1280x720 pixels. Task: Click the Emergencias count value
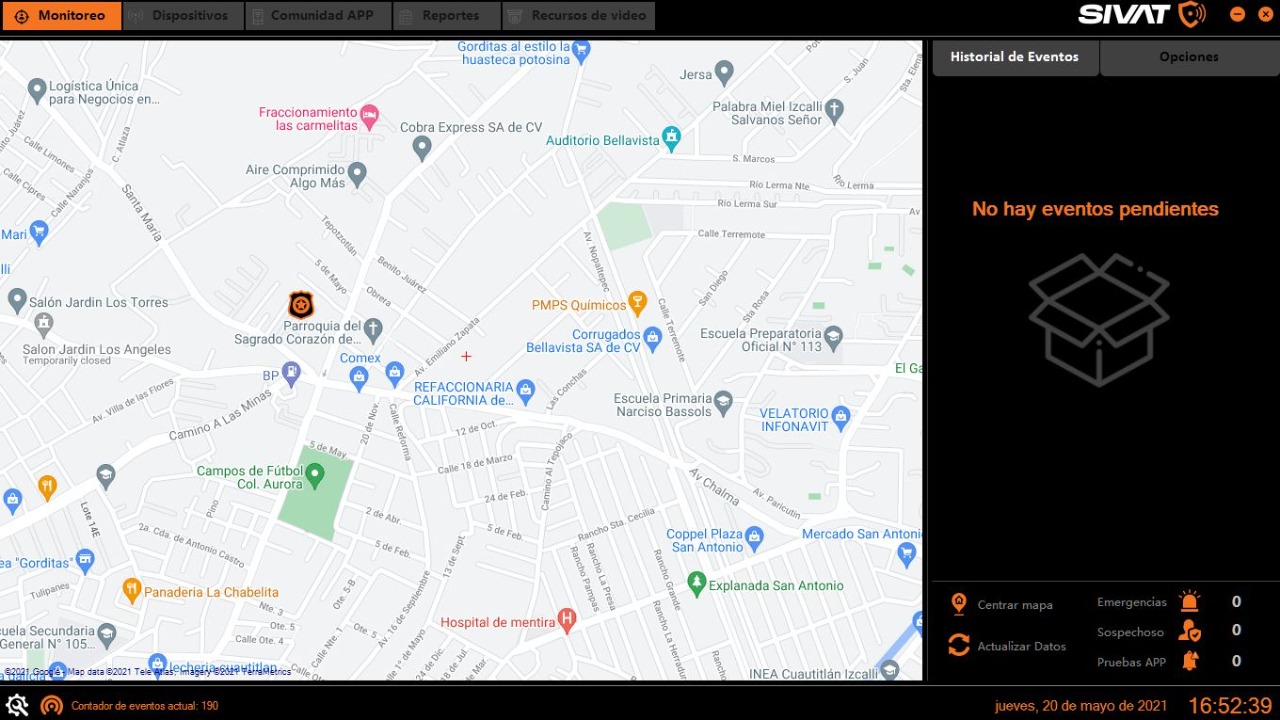click(x=1236, y=602)
